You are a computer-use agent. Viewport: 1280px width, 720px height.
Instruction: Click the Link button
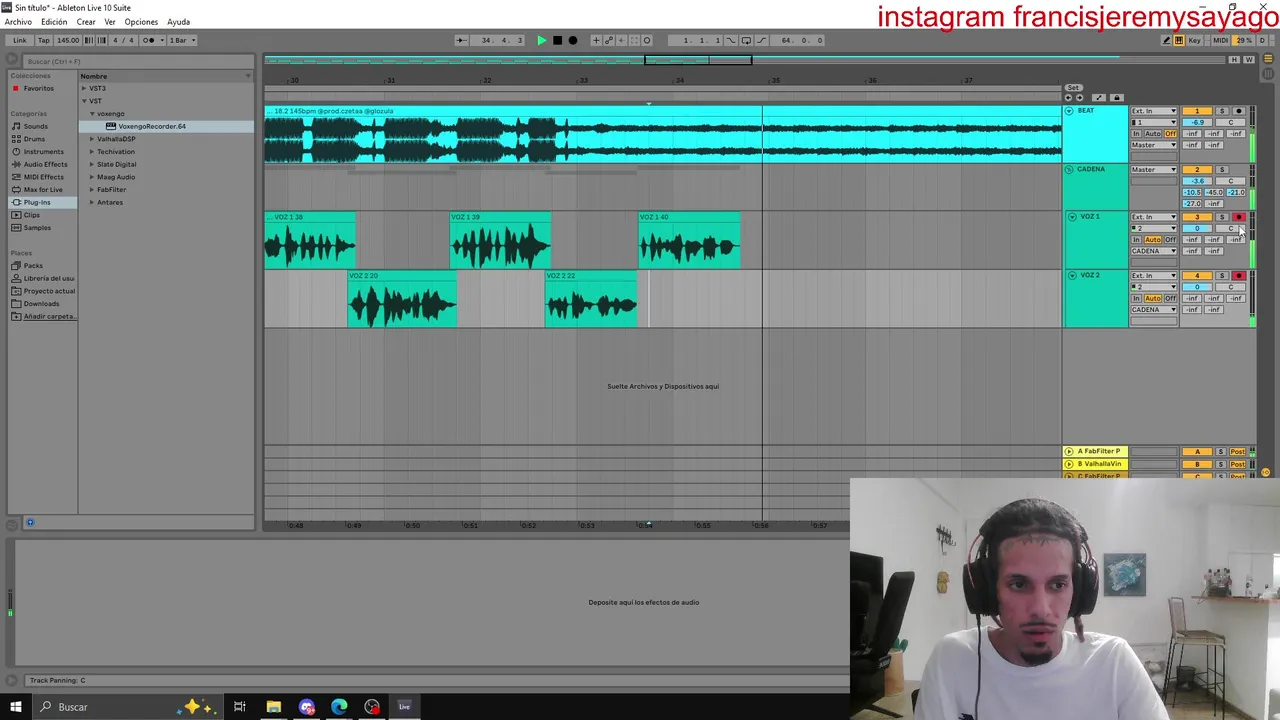click(19, 40)
